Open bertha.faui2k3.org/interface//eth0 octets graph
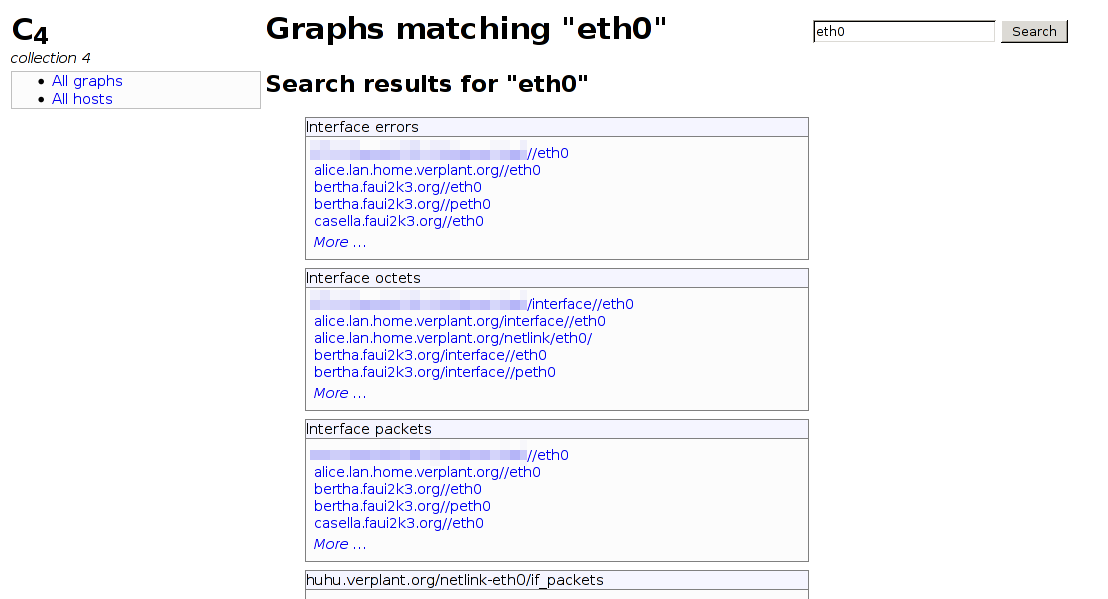The image size is (1108, 599). 430,355
